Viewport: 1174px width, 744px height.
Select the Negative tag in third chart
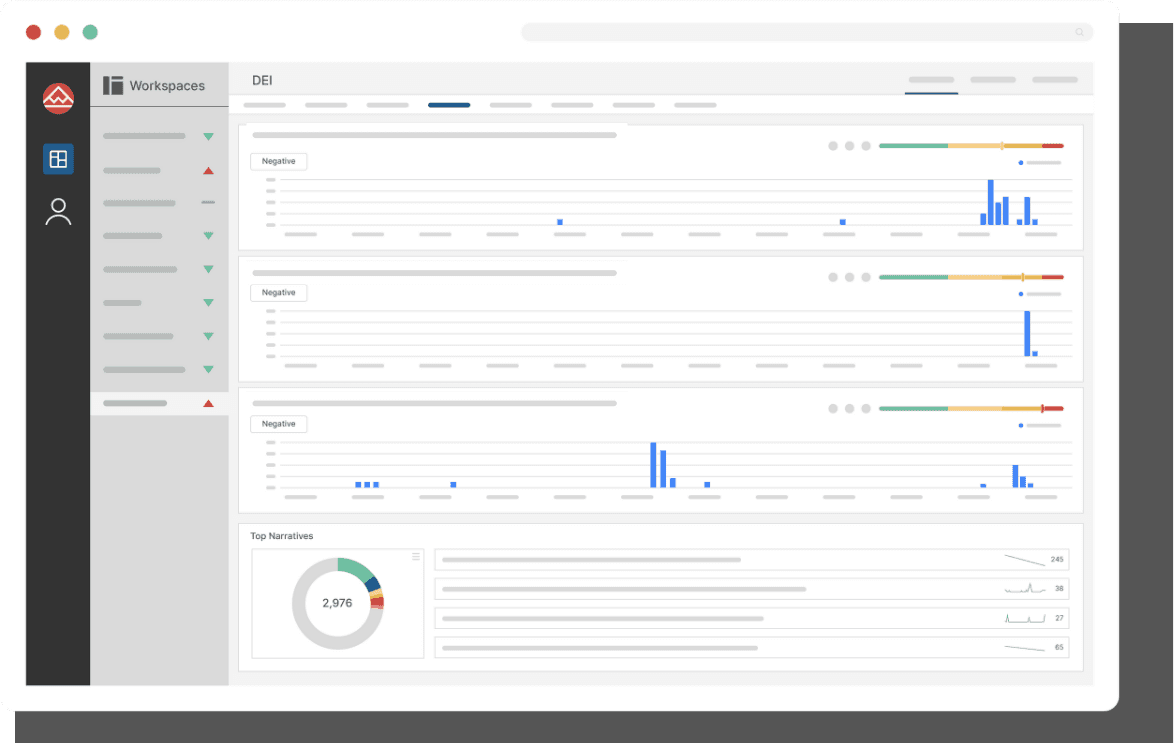(x=279, y=424)
